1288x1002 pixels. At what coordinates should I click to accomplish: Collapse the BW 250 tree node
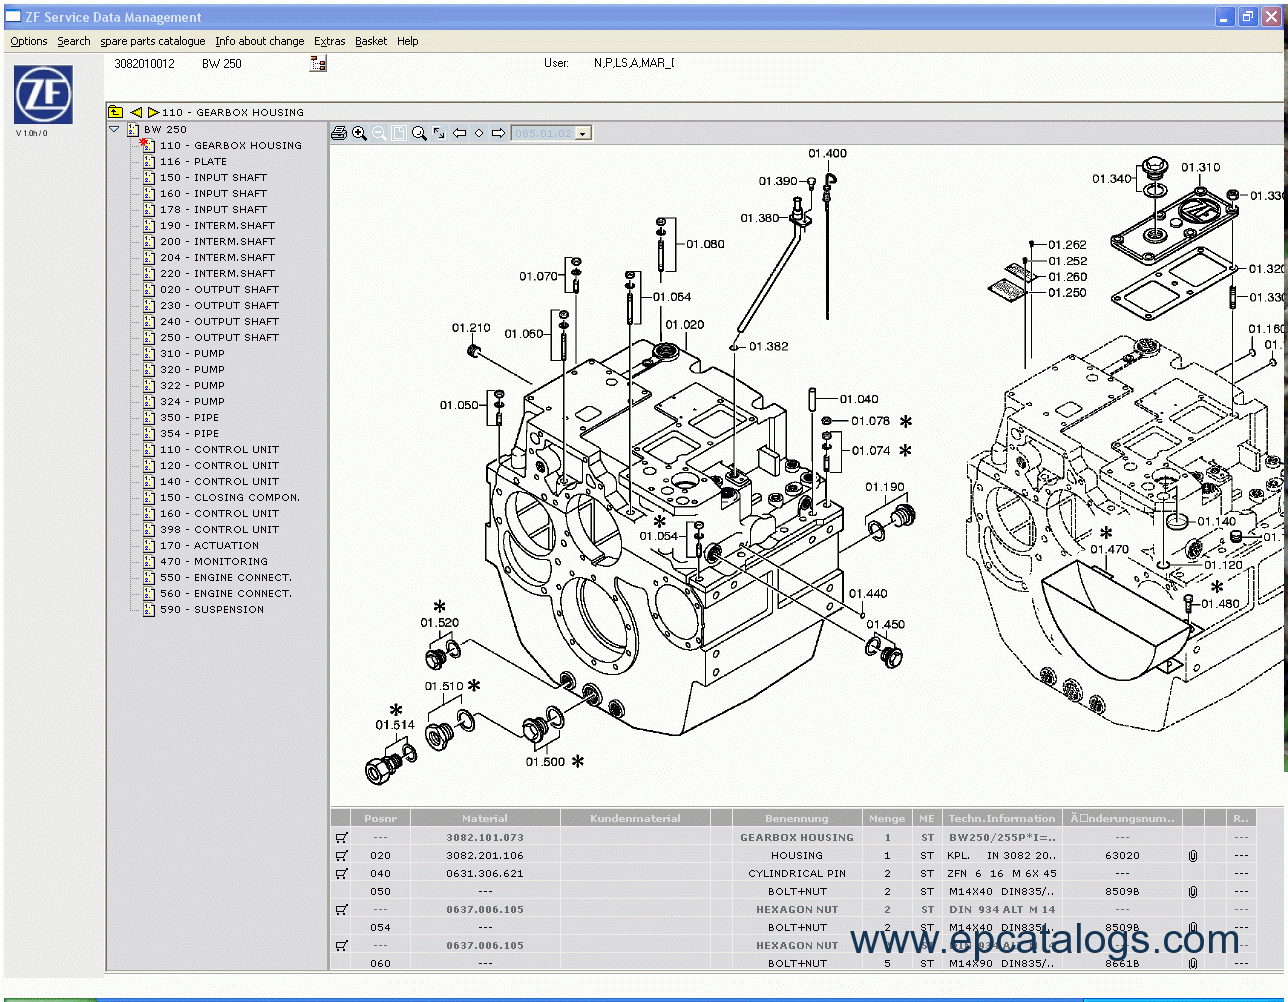[114, 129]
